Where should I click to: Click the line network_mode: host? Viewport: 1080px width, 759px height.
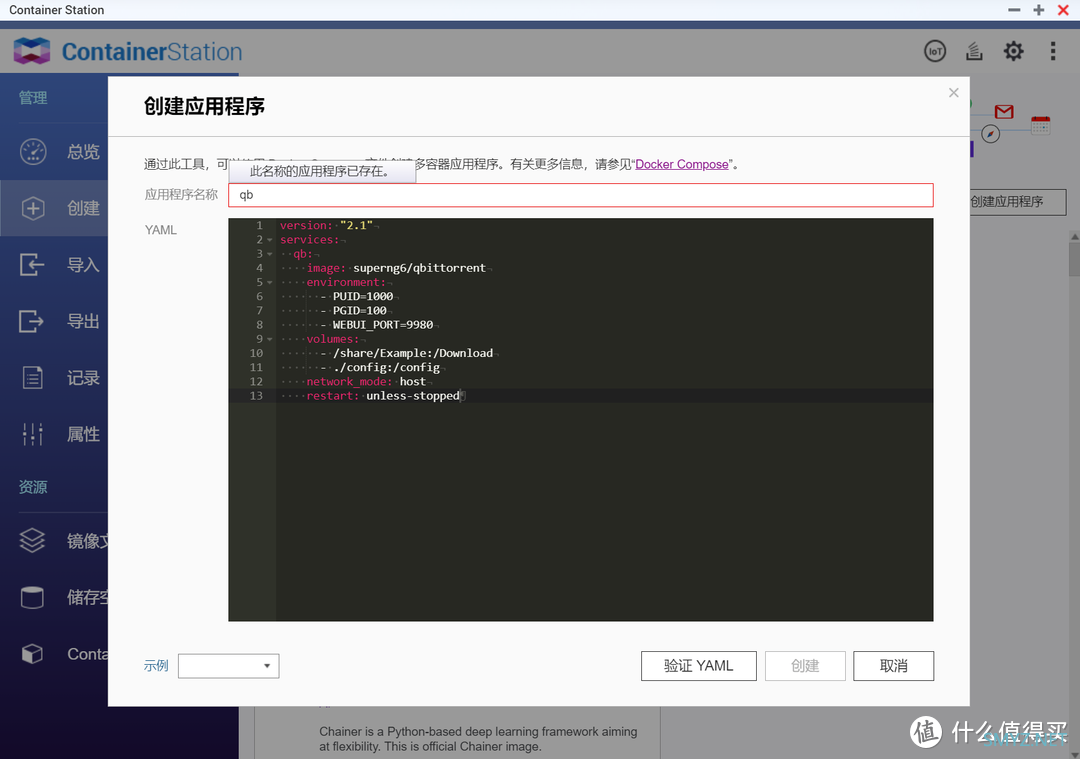(x=366, y=382)
